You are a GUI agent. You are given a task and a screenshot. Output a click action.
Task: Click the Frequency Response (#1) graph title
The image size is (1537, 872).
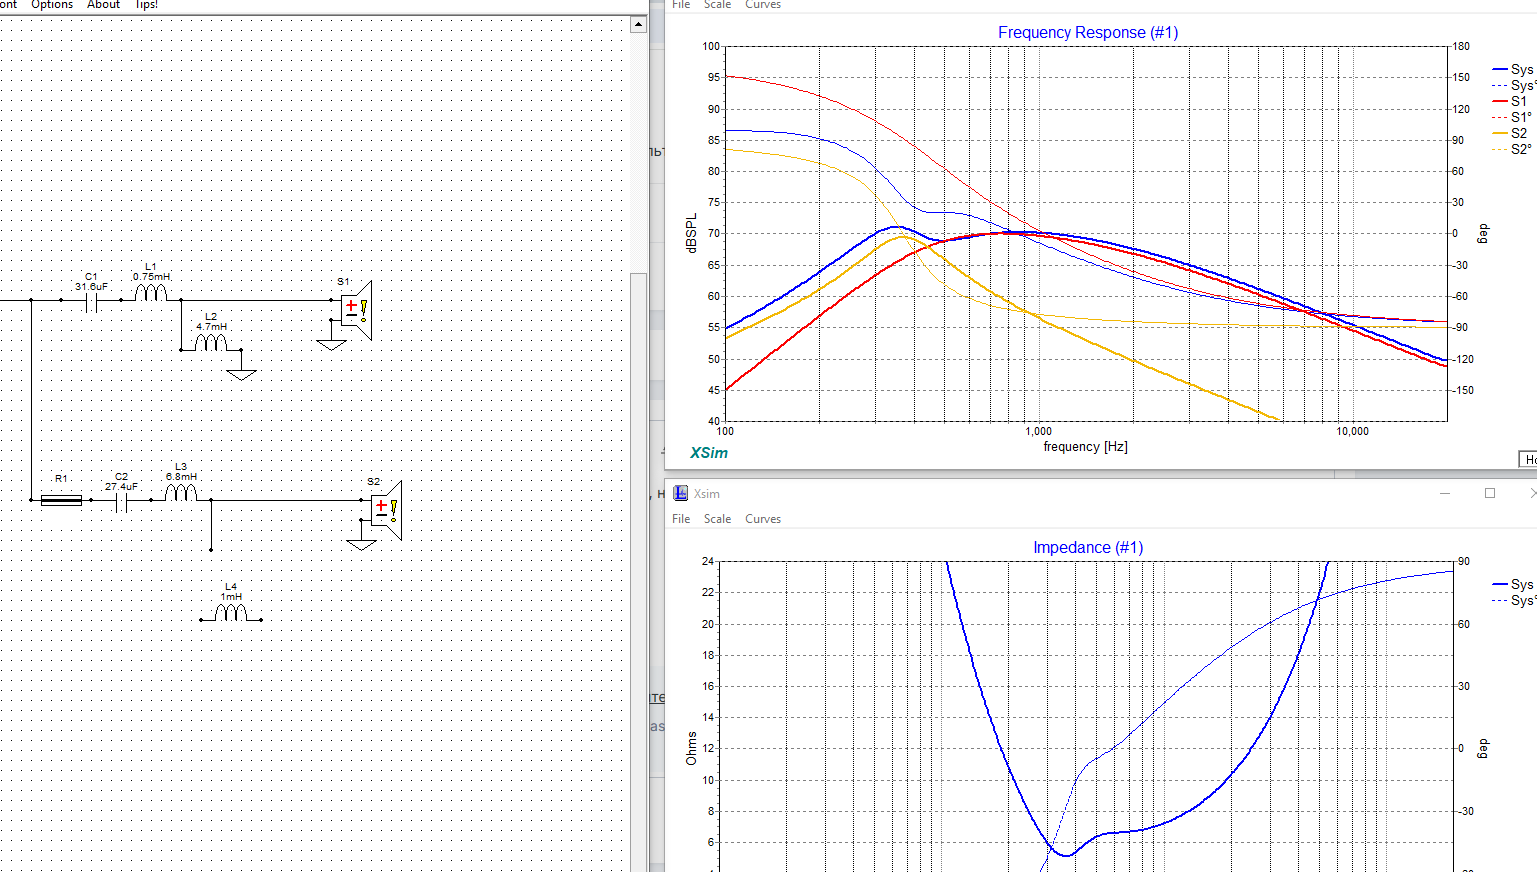point(1088,32)
